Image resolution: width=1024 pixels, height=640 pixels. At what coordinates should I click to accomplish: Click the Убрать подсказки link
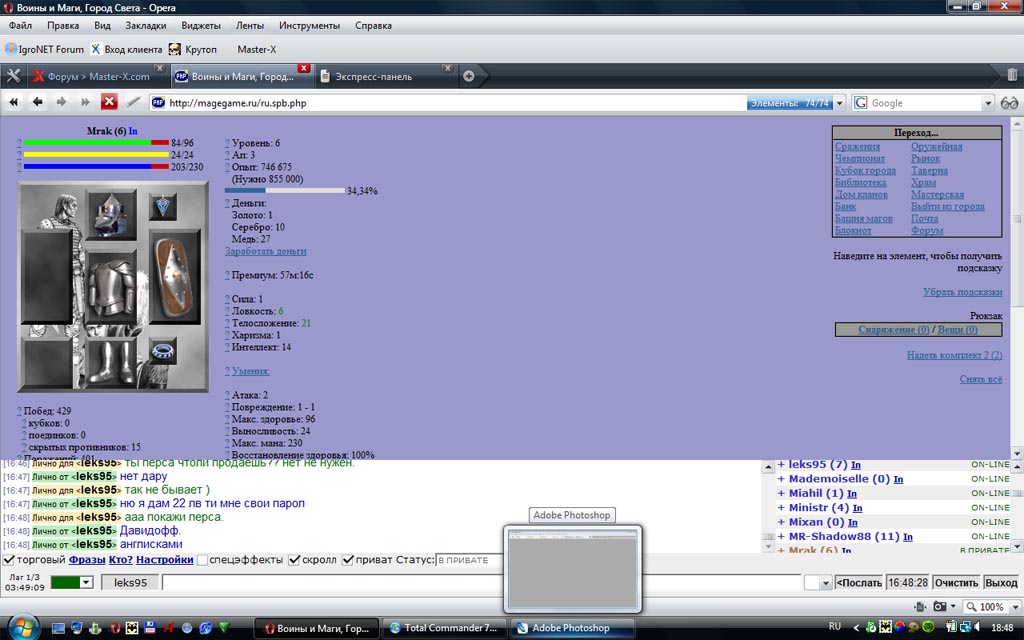pos(963,292)
